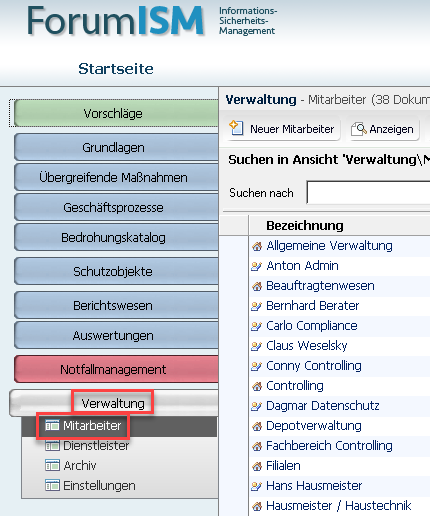Click the house icon beside Filialen
This screenshot has height=516, width=430.
point(257,466)
